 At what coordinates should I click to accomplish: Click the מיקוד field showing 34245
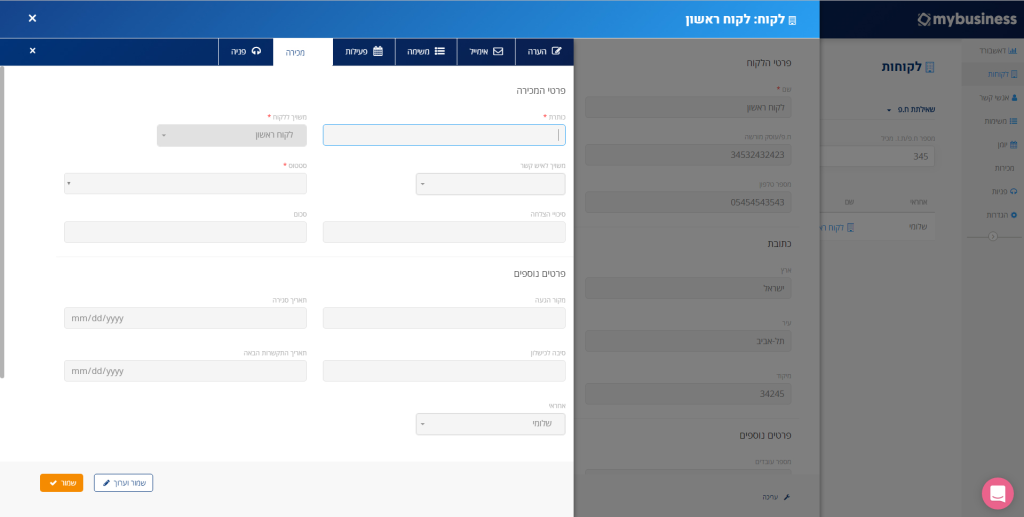688,394
